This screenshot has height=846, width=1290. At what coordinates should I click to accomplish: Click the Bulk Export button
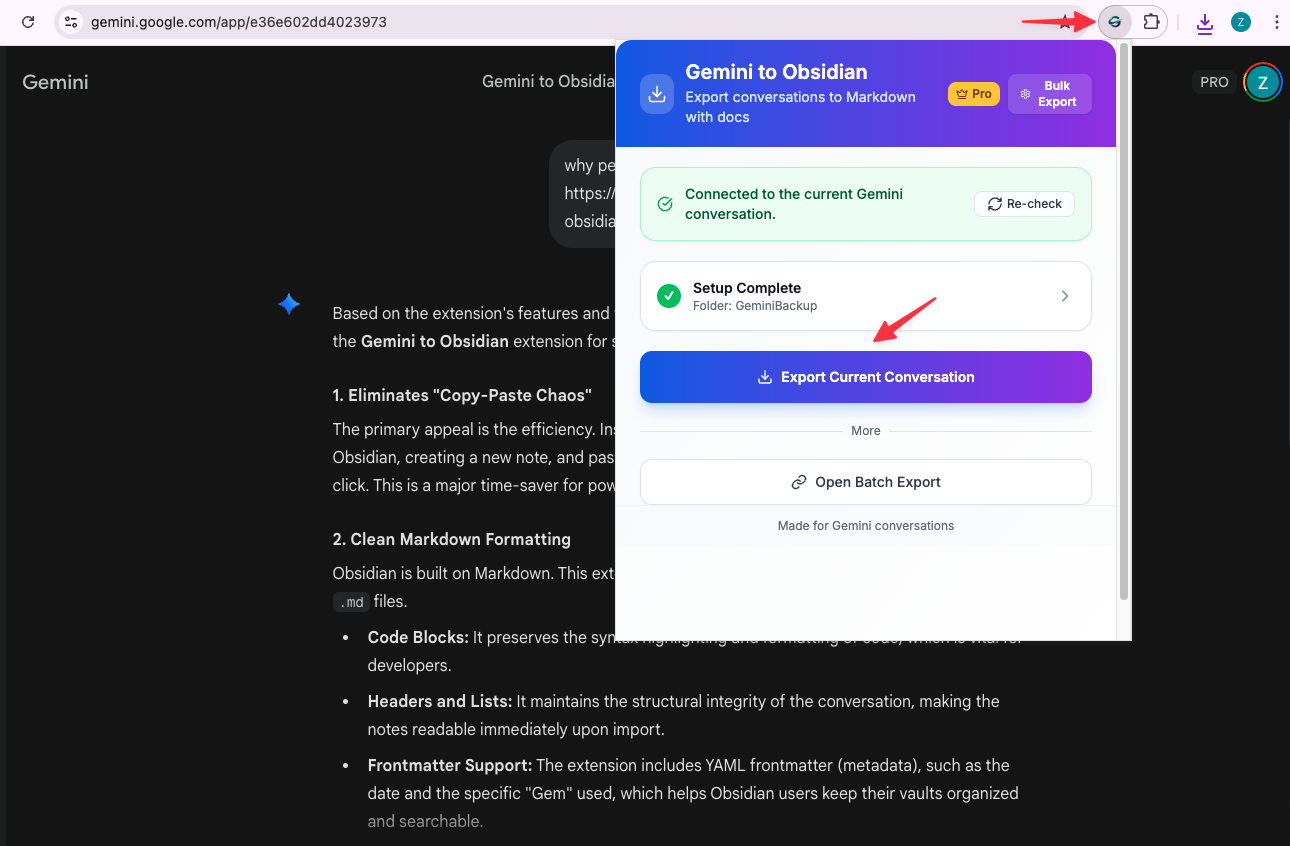click(1049, 93)
